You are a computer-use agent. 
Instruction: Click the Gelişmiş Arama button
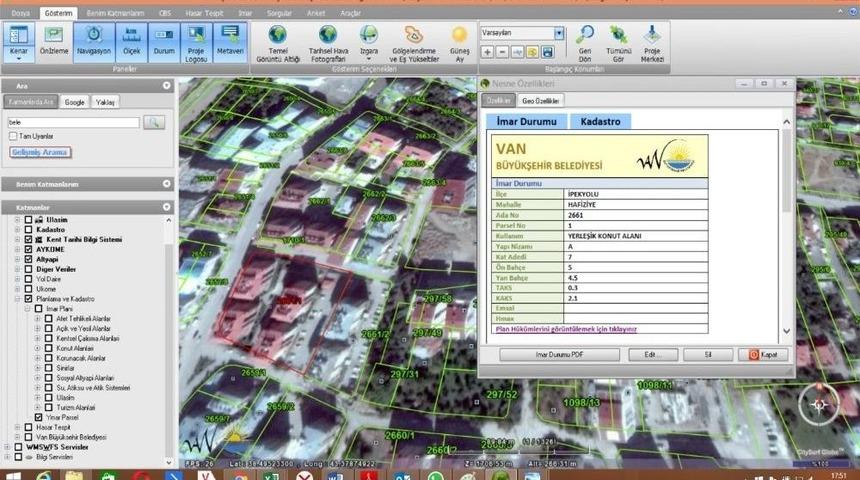click(40, 152)
